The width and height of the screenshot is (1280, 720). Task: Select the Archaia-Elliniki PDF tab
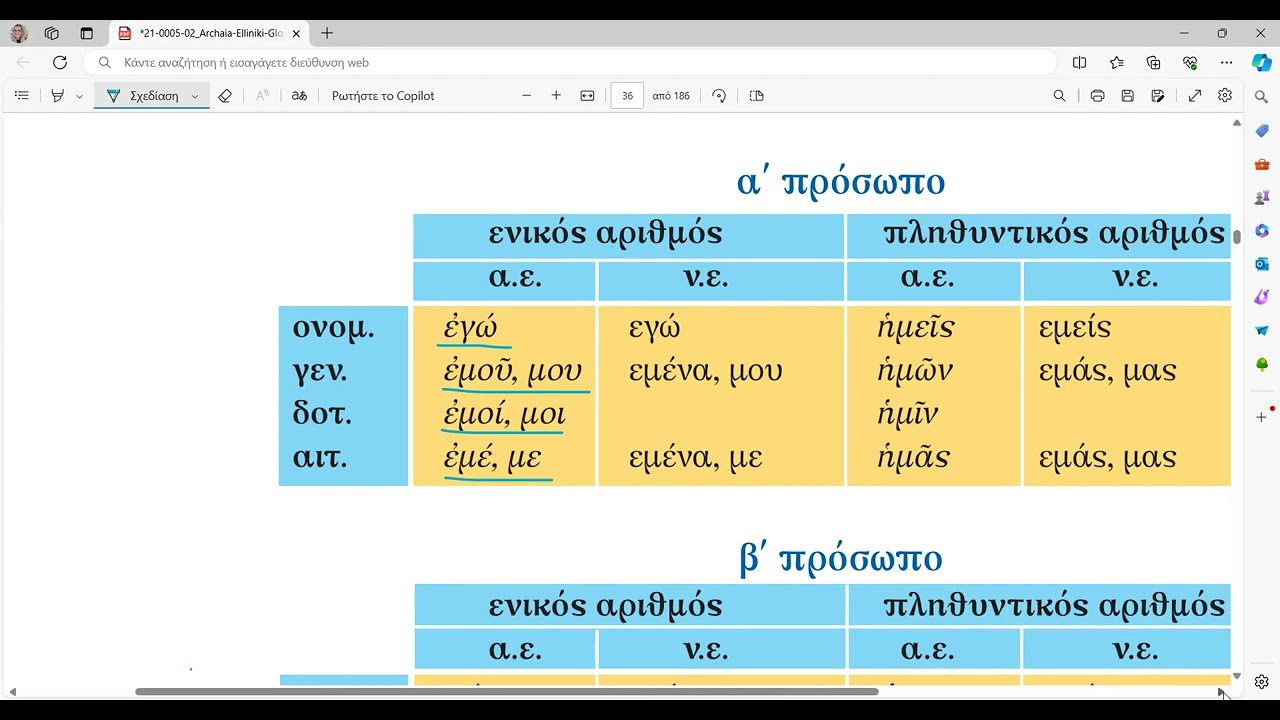click(210, 33)
